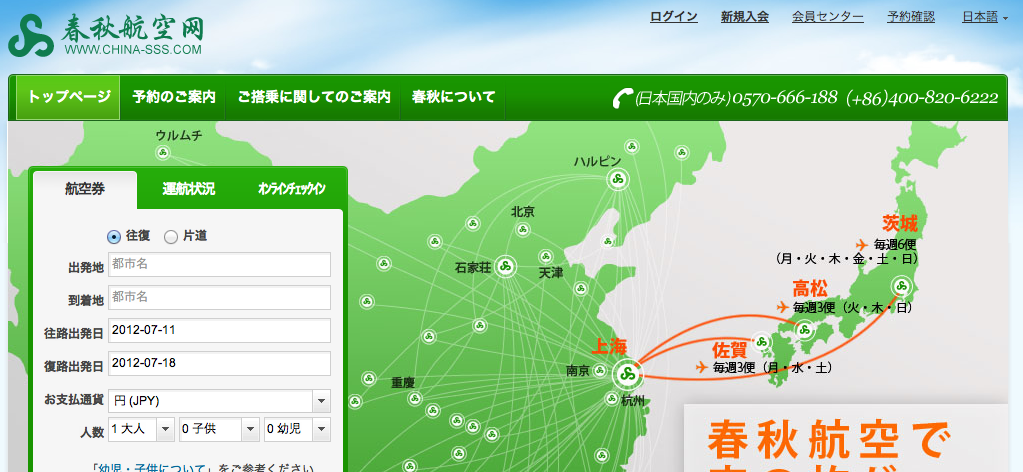Click the Urumqi city marker on map

coord(163,153)
